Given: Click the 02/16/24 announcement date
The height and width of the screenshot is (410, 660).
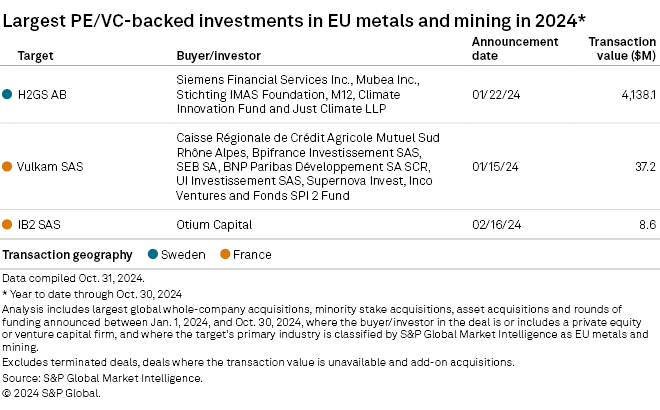Looking at the screenshot, I should click(496, 227).
